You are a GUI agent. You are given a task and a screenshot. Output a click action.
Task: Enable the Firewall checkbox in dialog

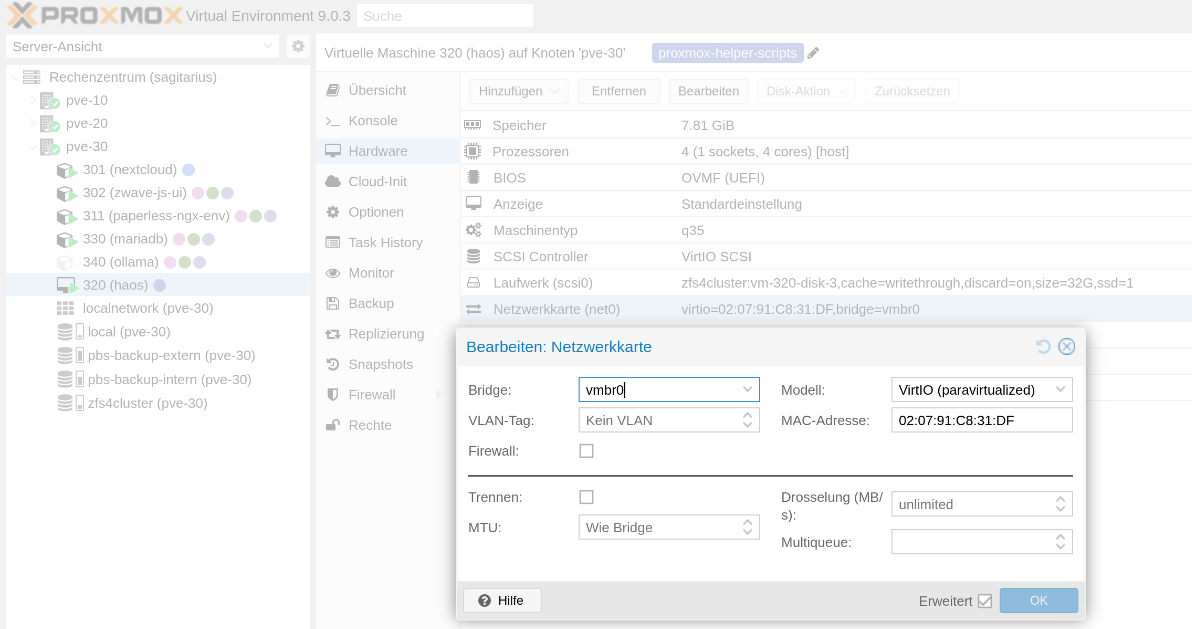click(x=586, y=451)
